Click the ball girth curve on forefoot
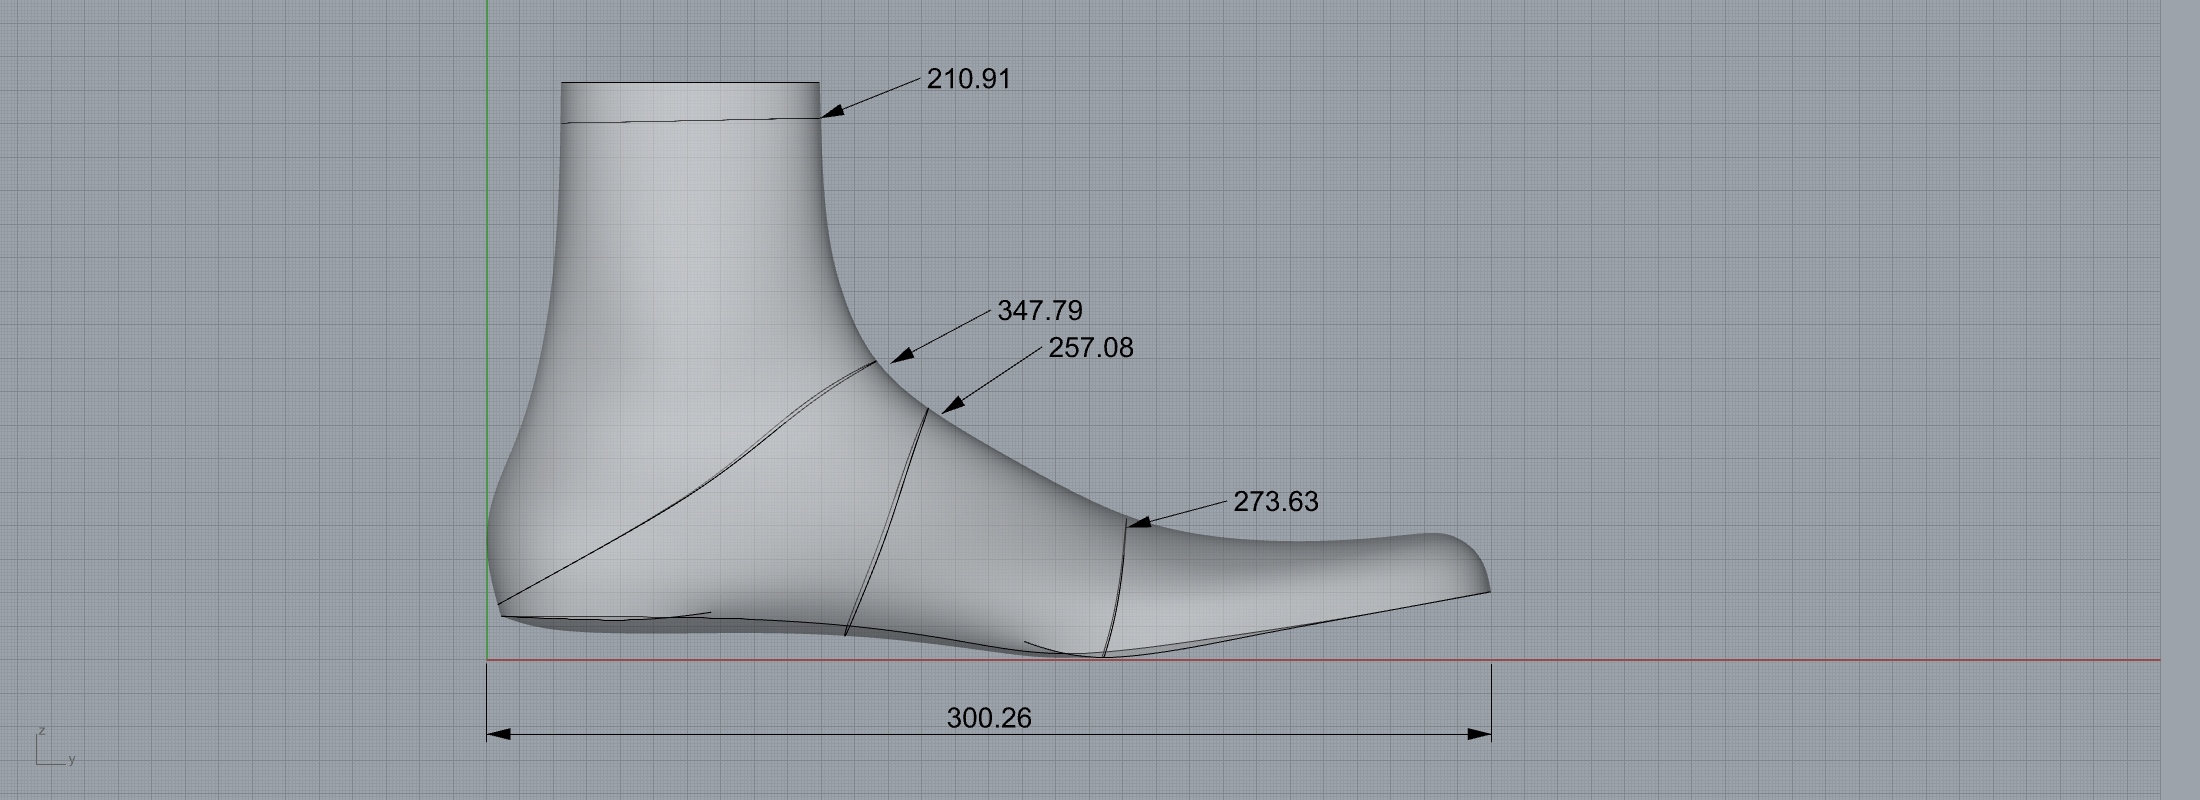This screenshot has width=2200, height=800. pos(1118,590)
